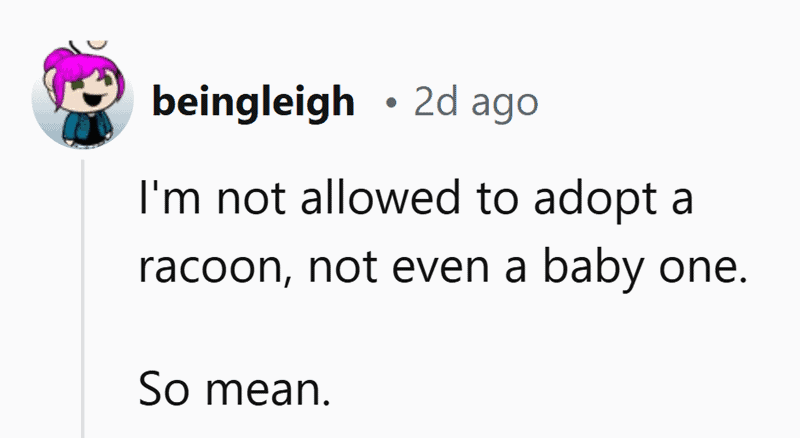Click the beingleigh username link

[253, 103]
